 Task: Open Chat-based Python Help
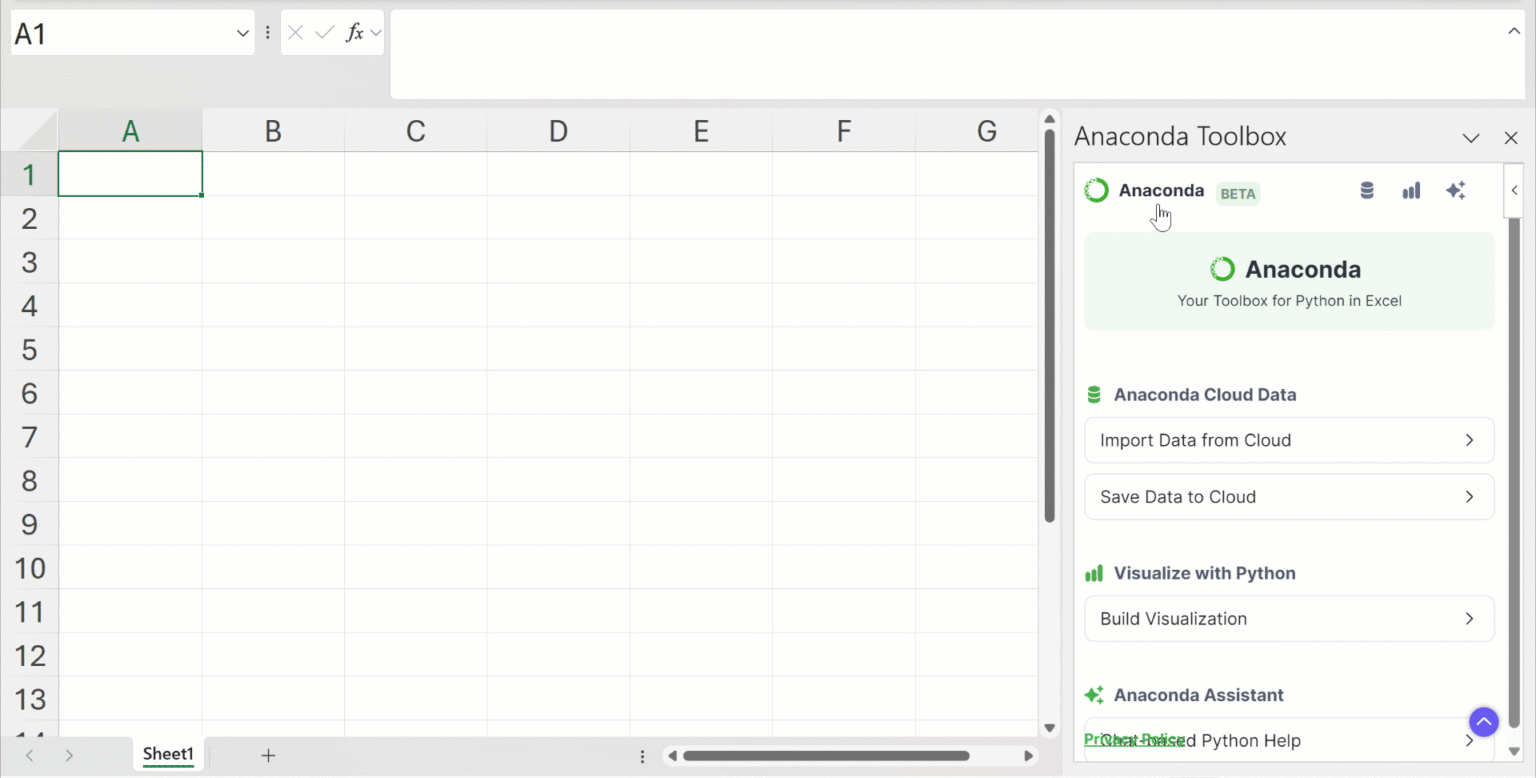coord(1289,740)
